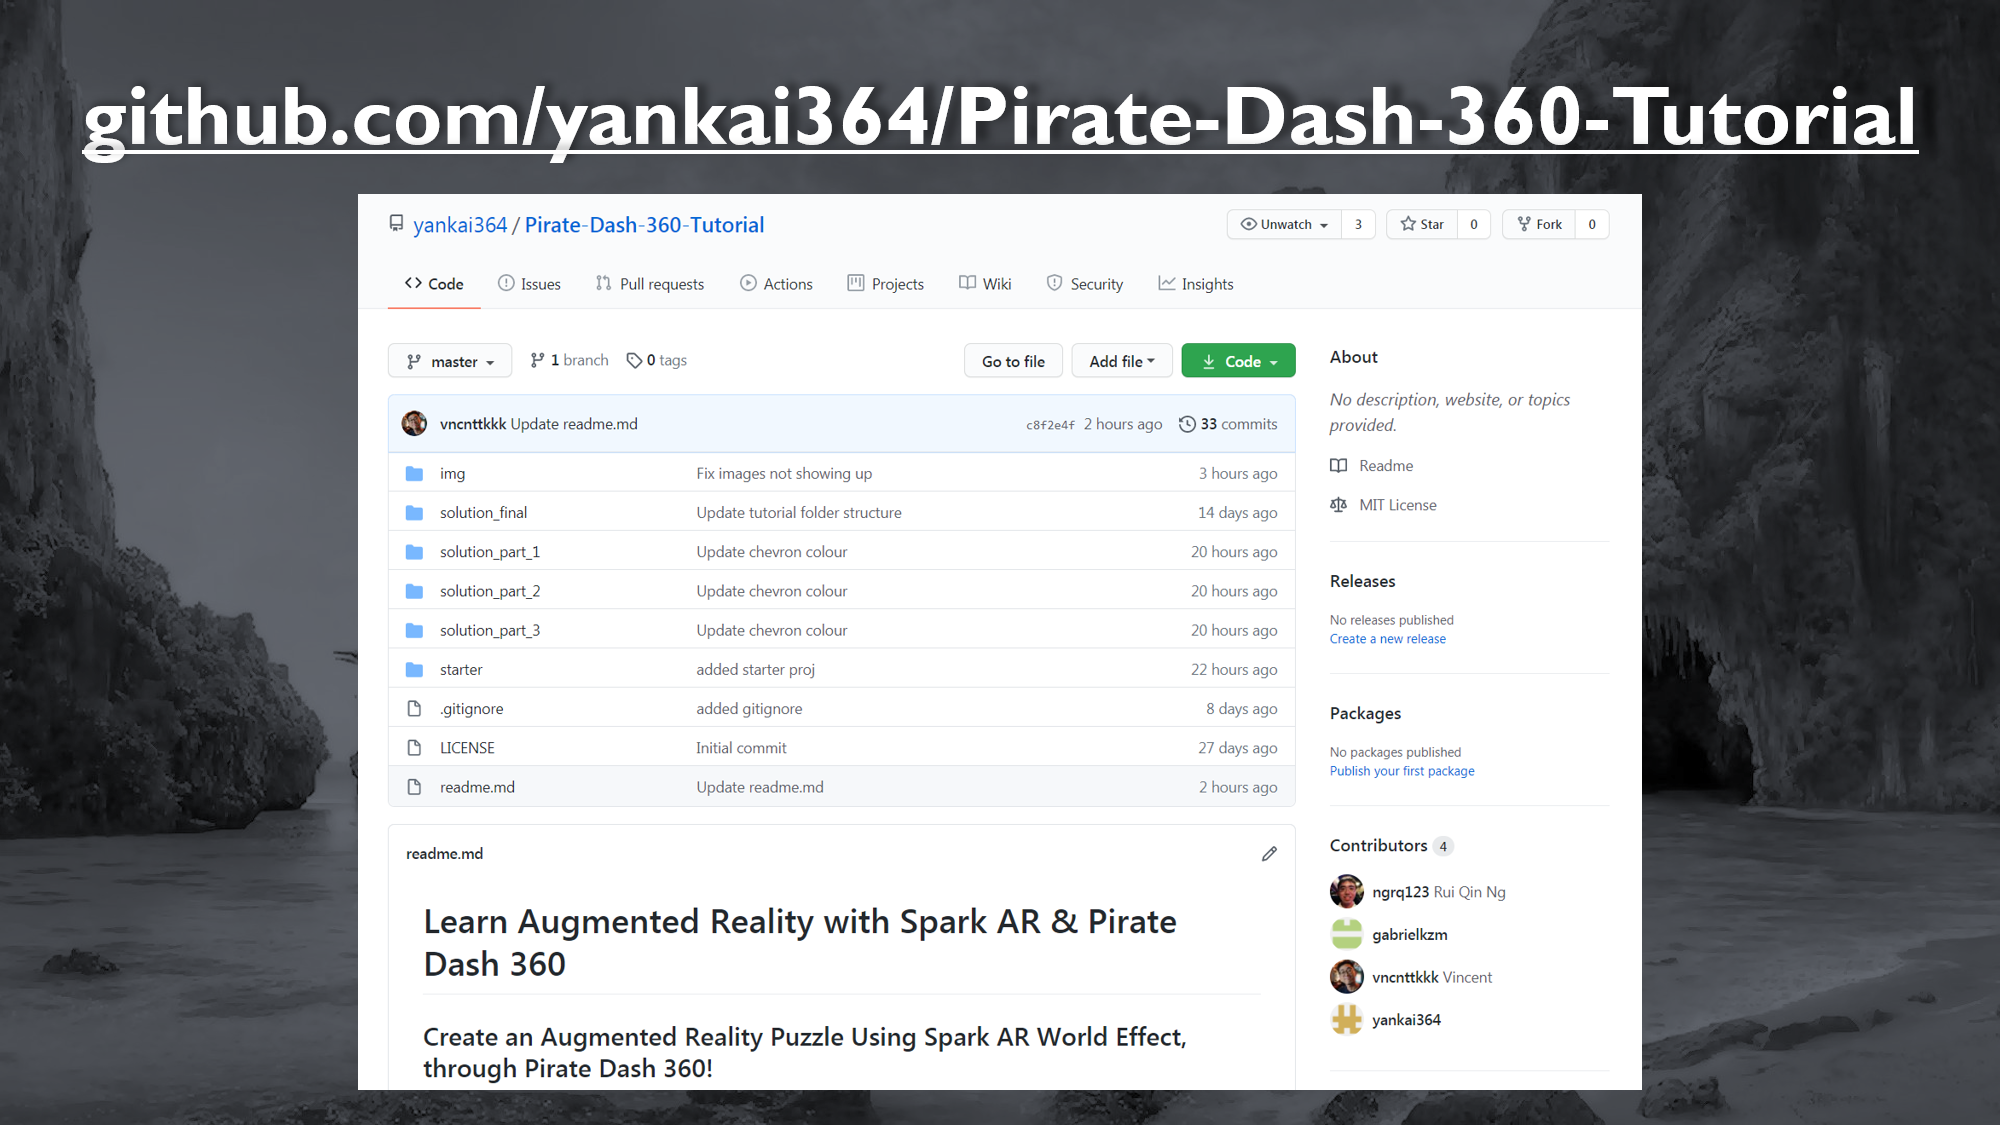Open the green Code download dropdown
The width and height of the screenshot is (2000, 1125).
(x=1238, y=361)
